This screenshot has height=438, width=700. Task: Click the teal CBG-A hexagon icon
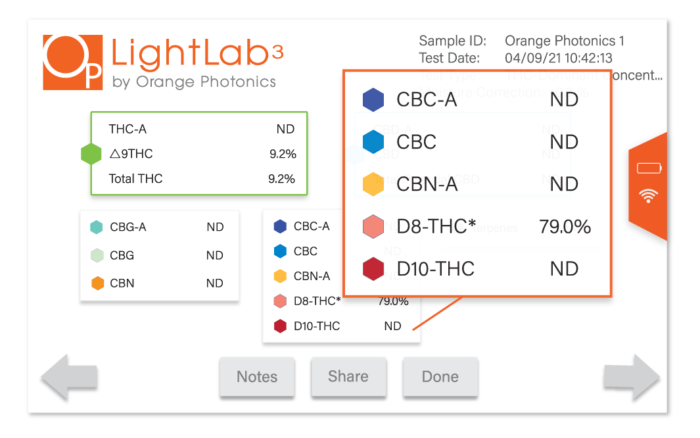click(x=96, y=227)
